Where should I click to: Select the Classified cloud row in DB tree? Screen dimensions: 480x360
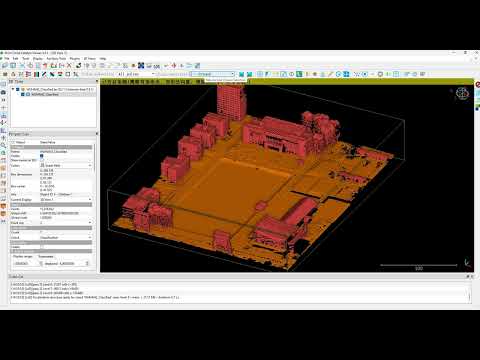point(45,94)
